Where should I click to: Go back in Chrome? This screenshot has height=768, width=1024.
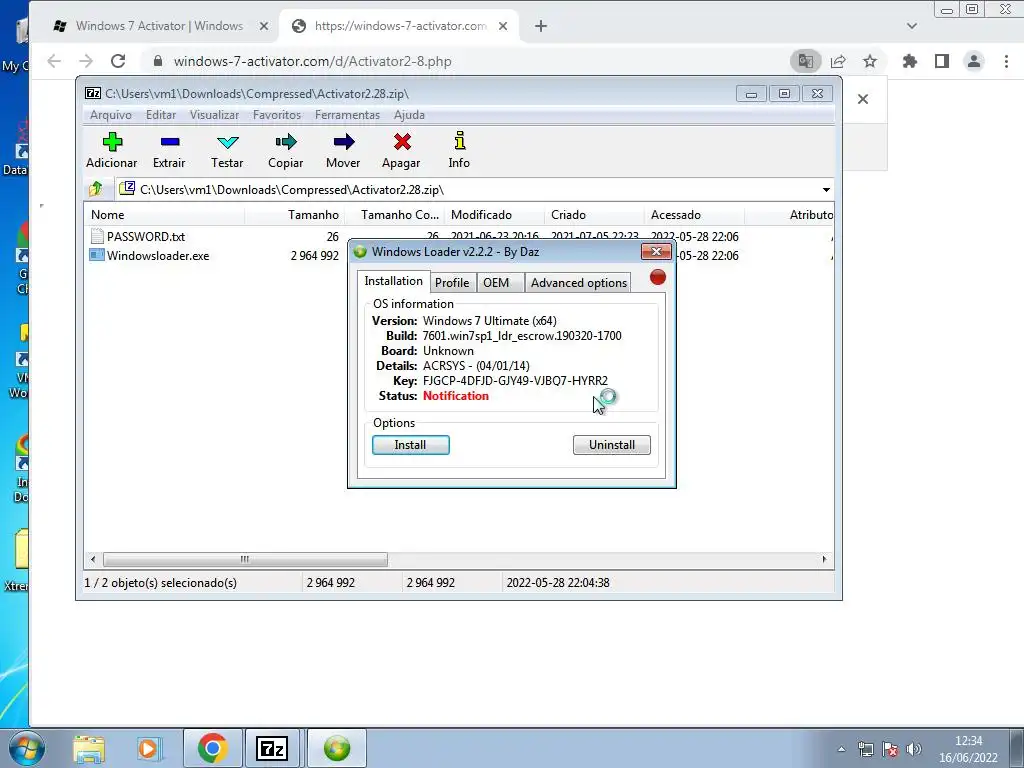(x=54, y=61)
